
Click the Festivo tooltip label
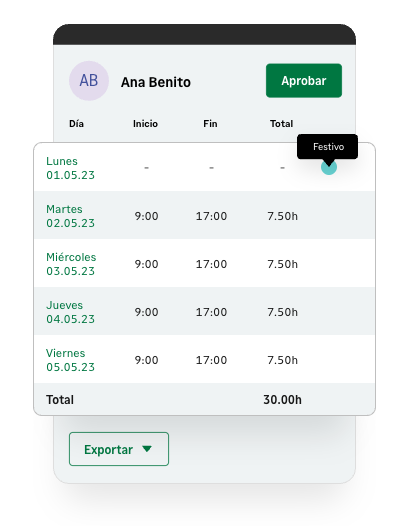[327, 147]
